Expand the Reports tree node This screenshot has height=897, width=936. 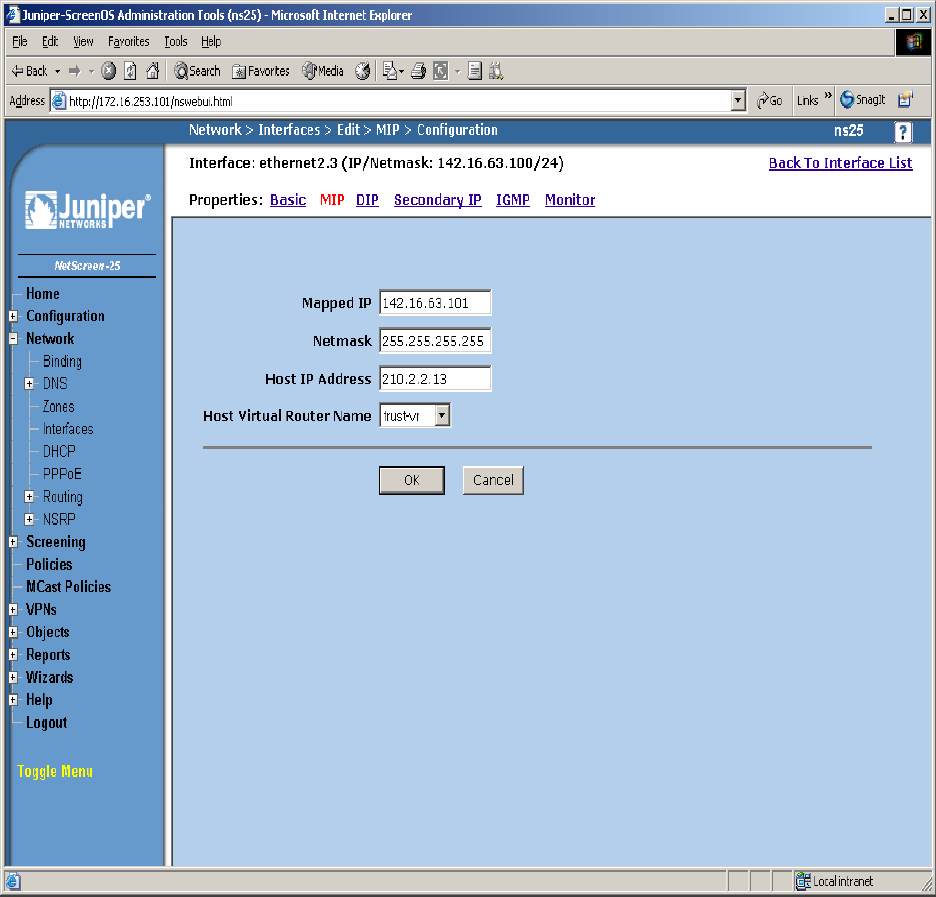point(13,655)
